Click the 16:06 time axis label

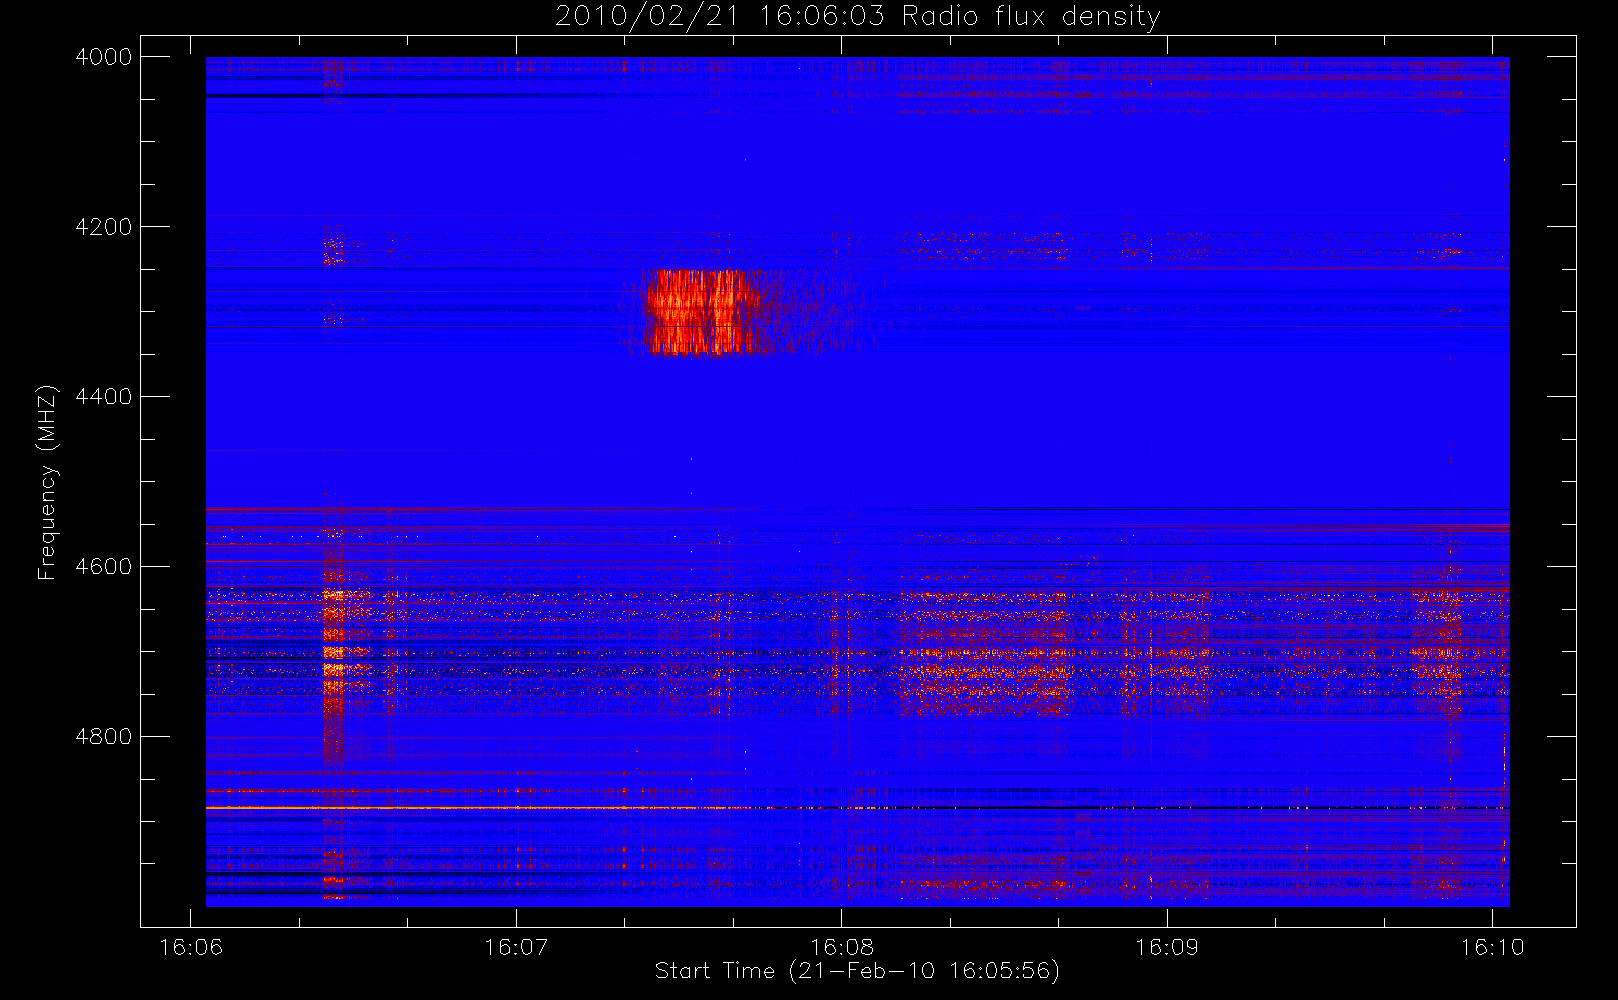[x=191, y=947]
